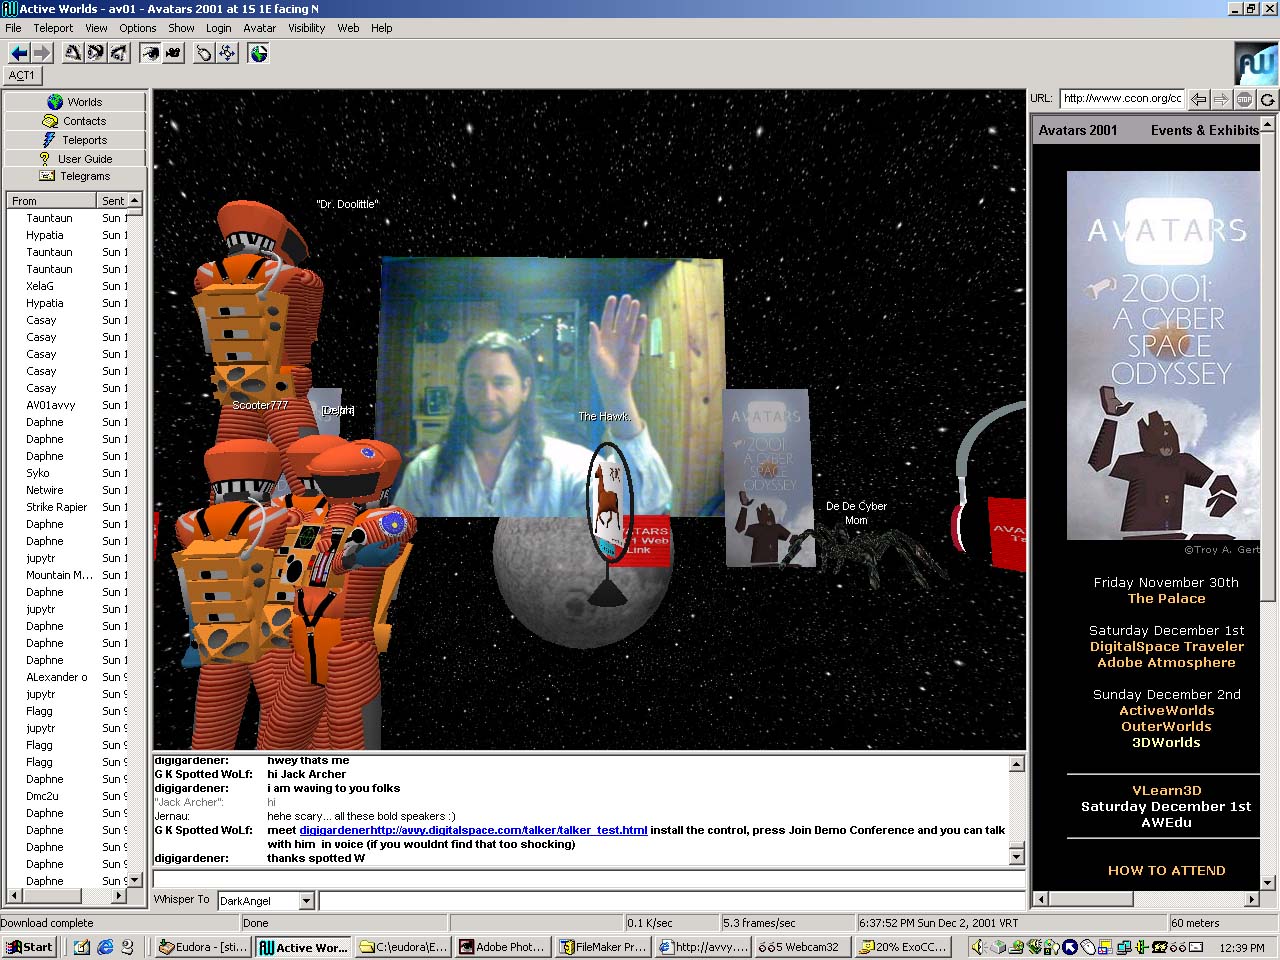Image resolution: width=1280 pixels, height=960 pixels.
Task: Open the Teleport menu
Action: tap(53, 28)
